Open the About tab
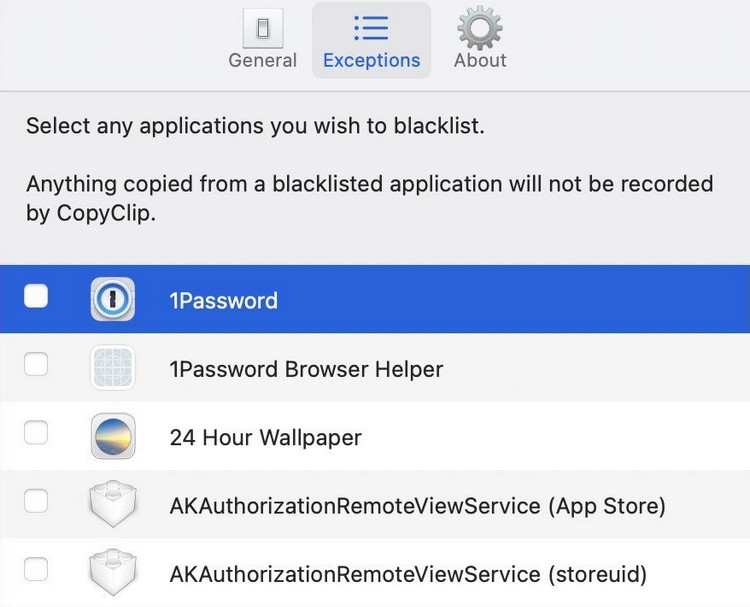The width and height of the screenshot is (750, 607). click(x=480, y=60)
